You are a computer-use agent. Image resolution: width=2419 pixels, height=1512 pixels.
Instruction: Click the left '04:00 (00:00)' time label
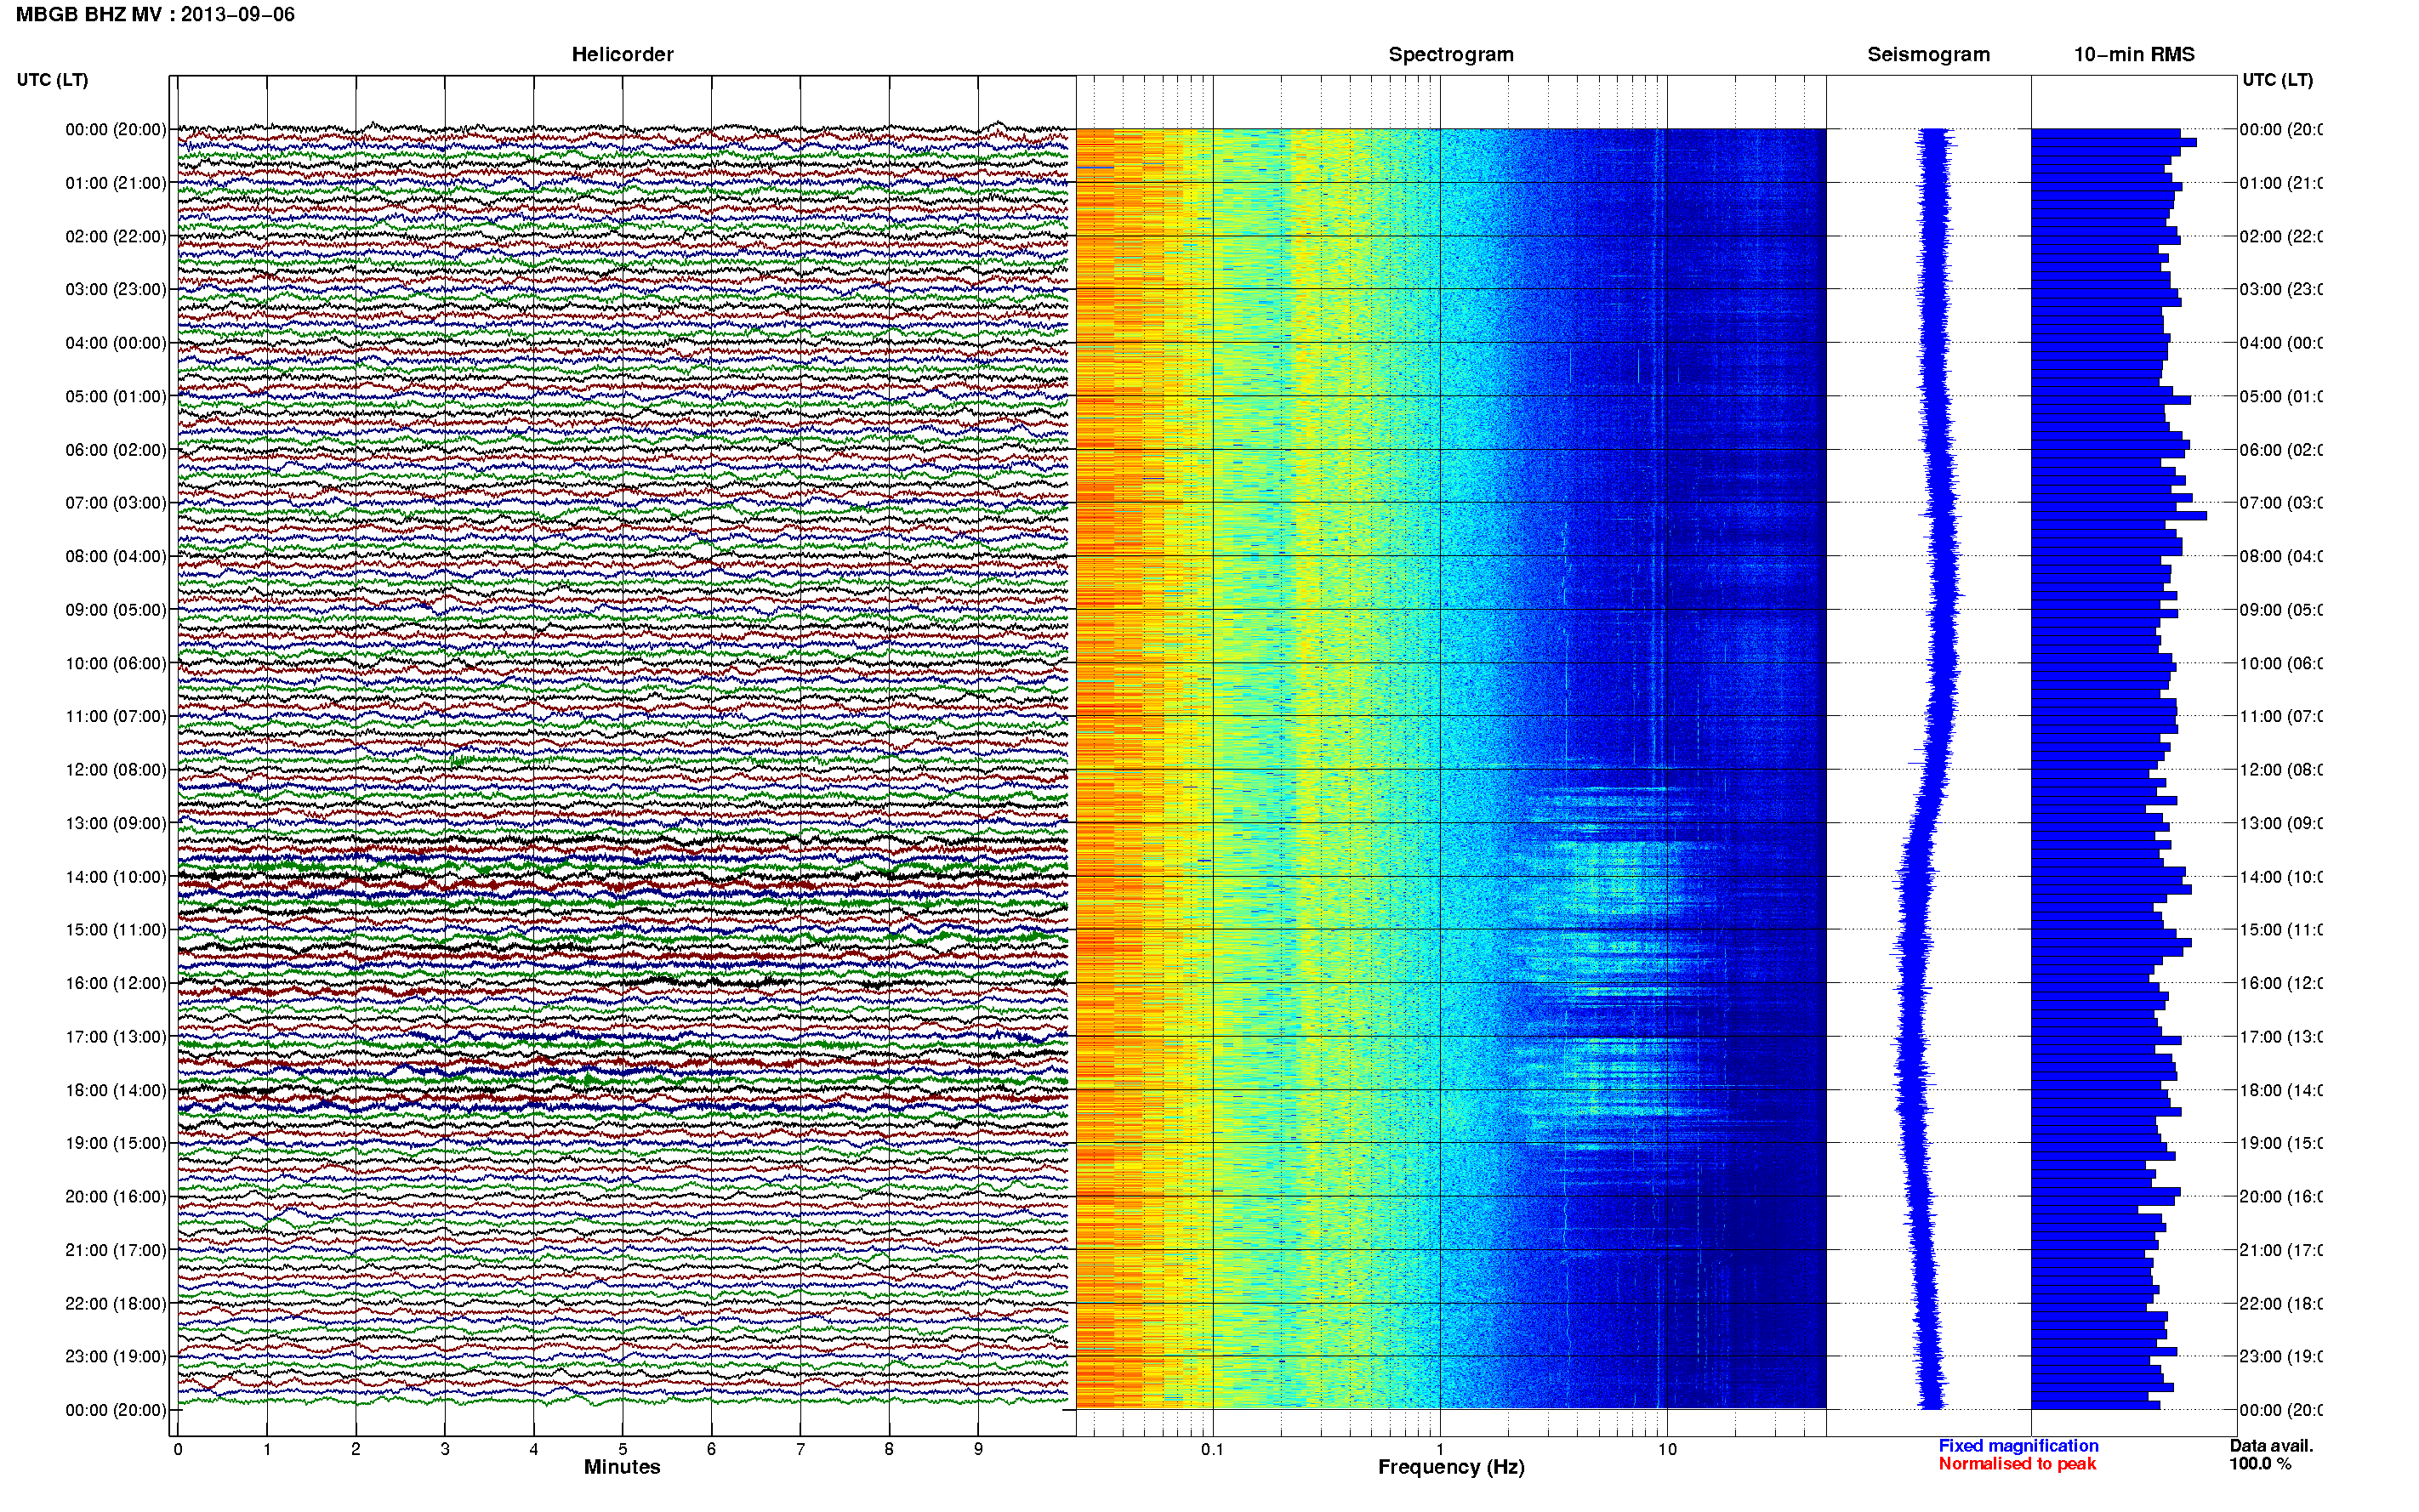(x=116, y=343)
